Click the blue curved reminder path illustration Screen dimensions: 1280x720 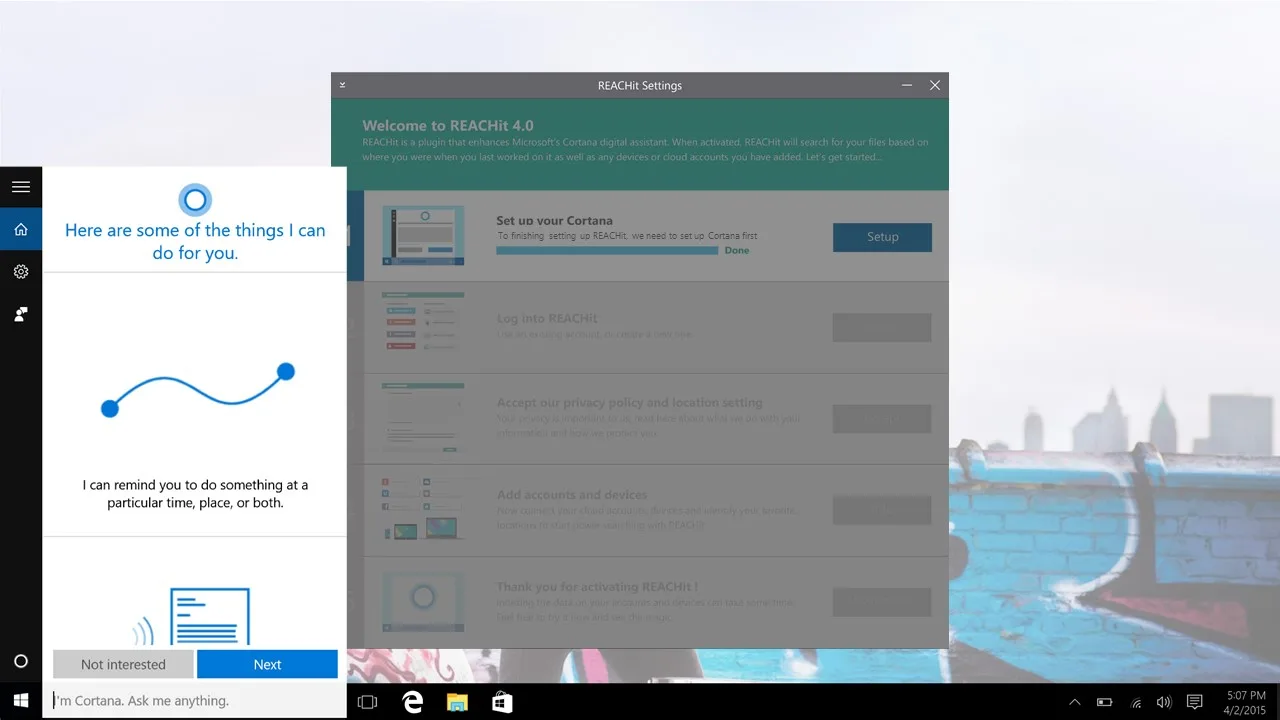198,390
